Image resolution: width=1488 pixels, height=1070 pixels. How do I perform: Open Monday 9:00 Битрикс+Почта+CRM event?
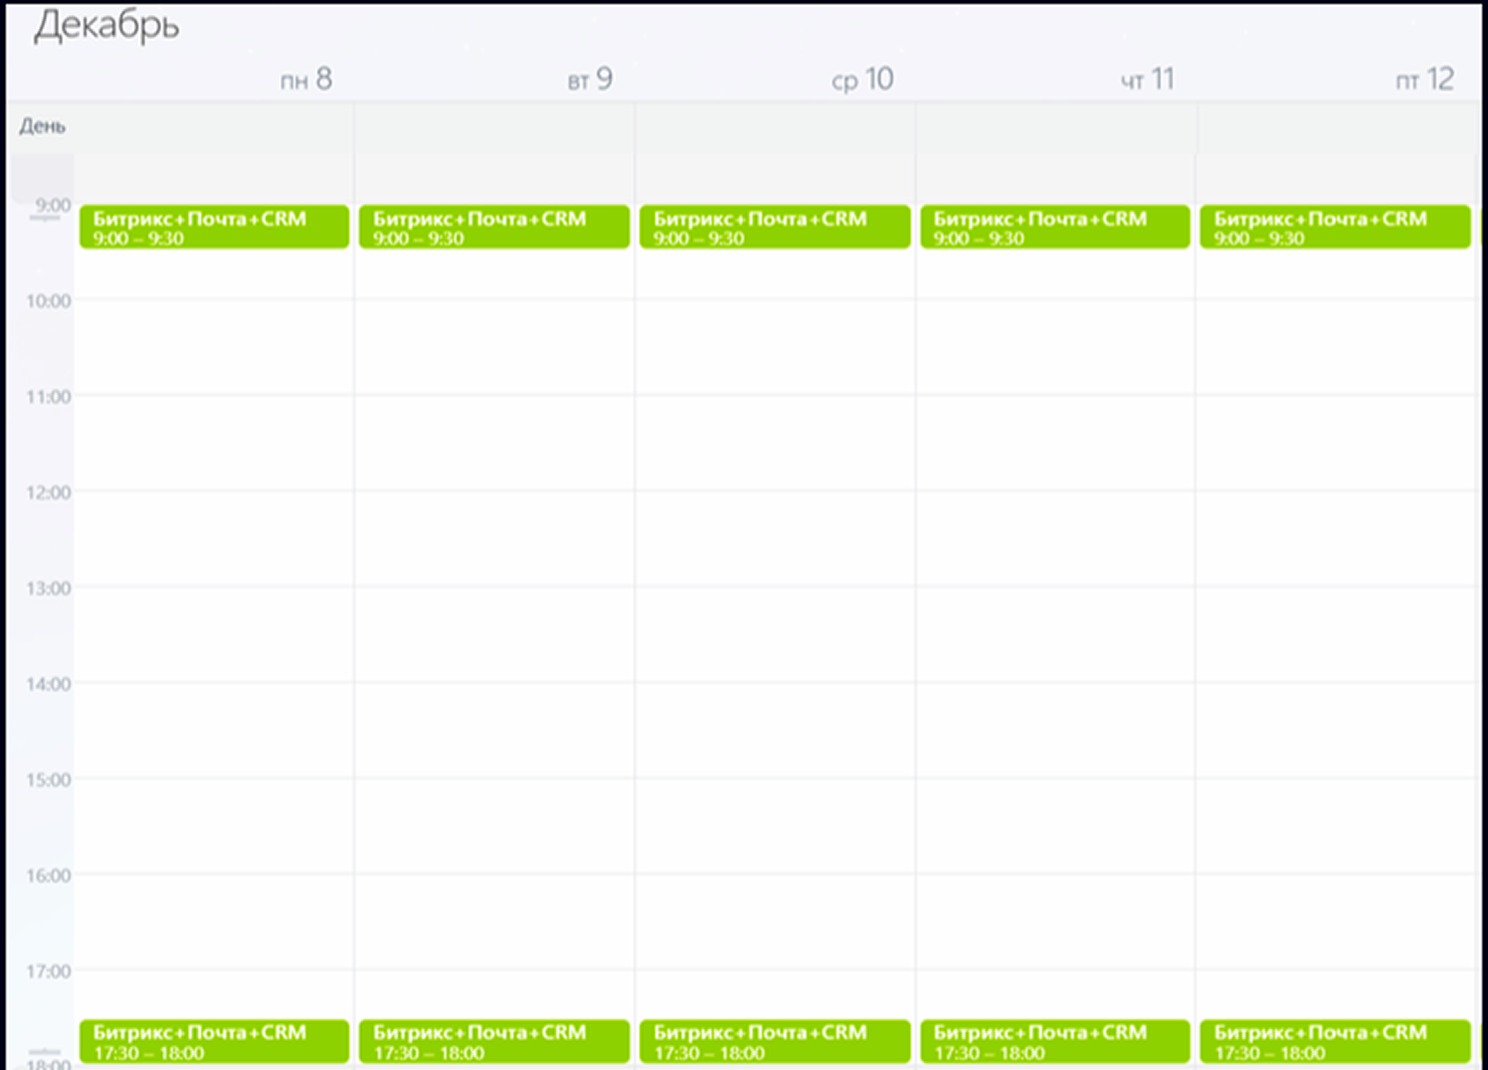pyautogui.click(x=214, y=227)
